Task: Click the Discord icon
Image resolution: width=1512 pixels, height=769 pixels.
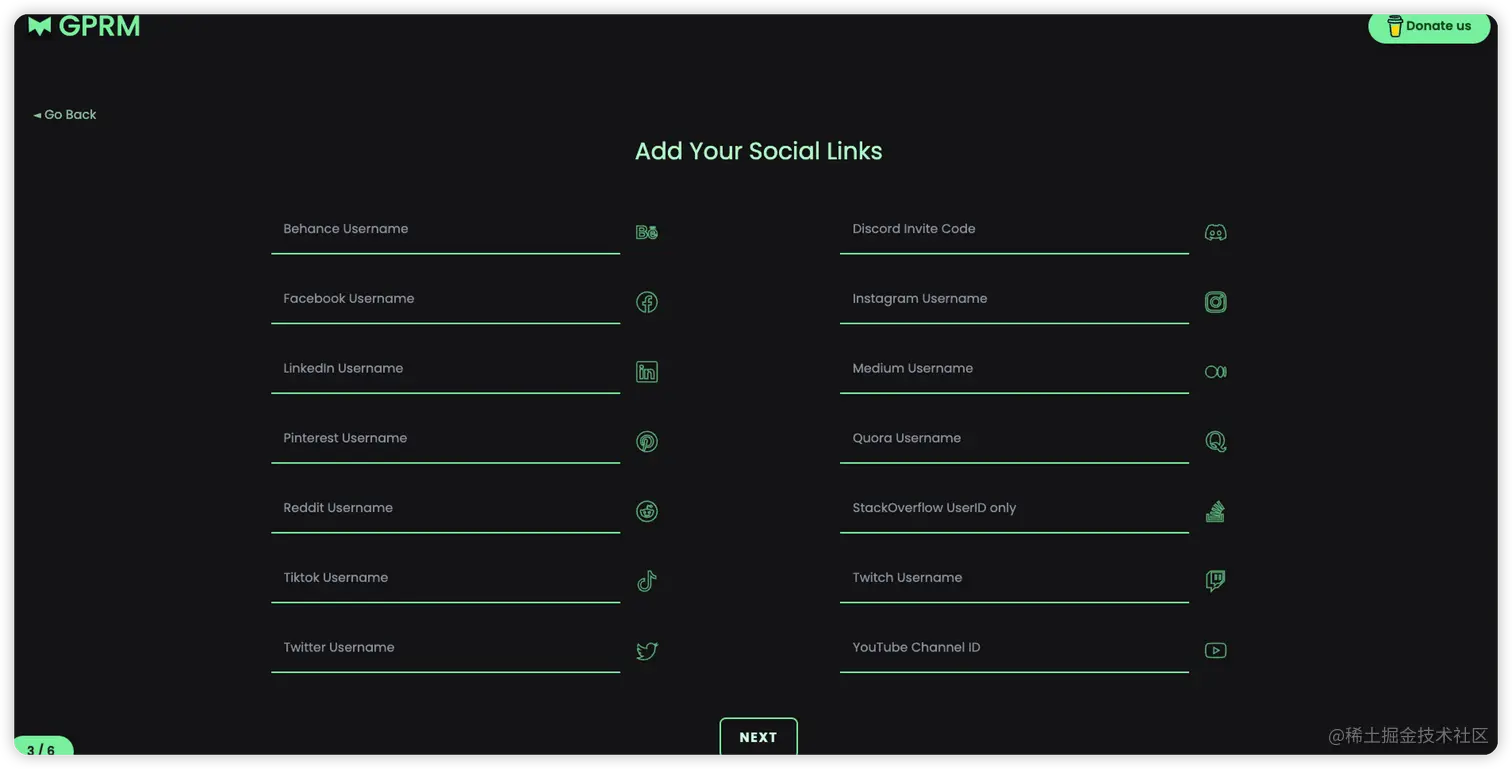Action: [1215, 232]
